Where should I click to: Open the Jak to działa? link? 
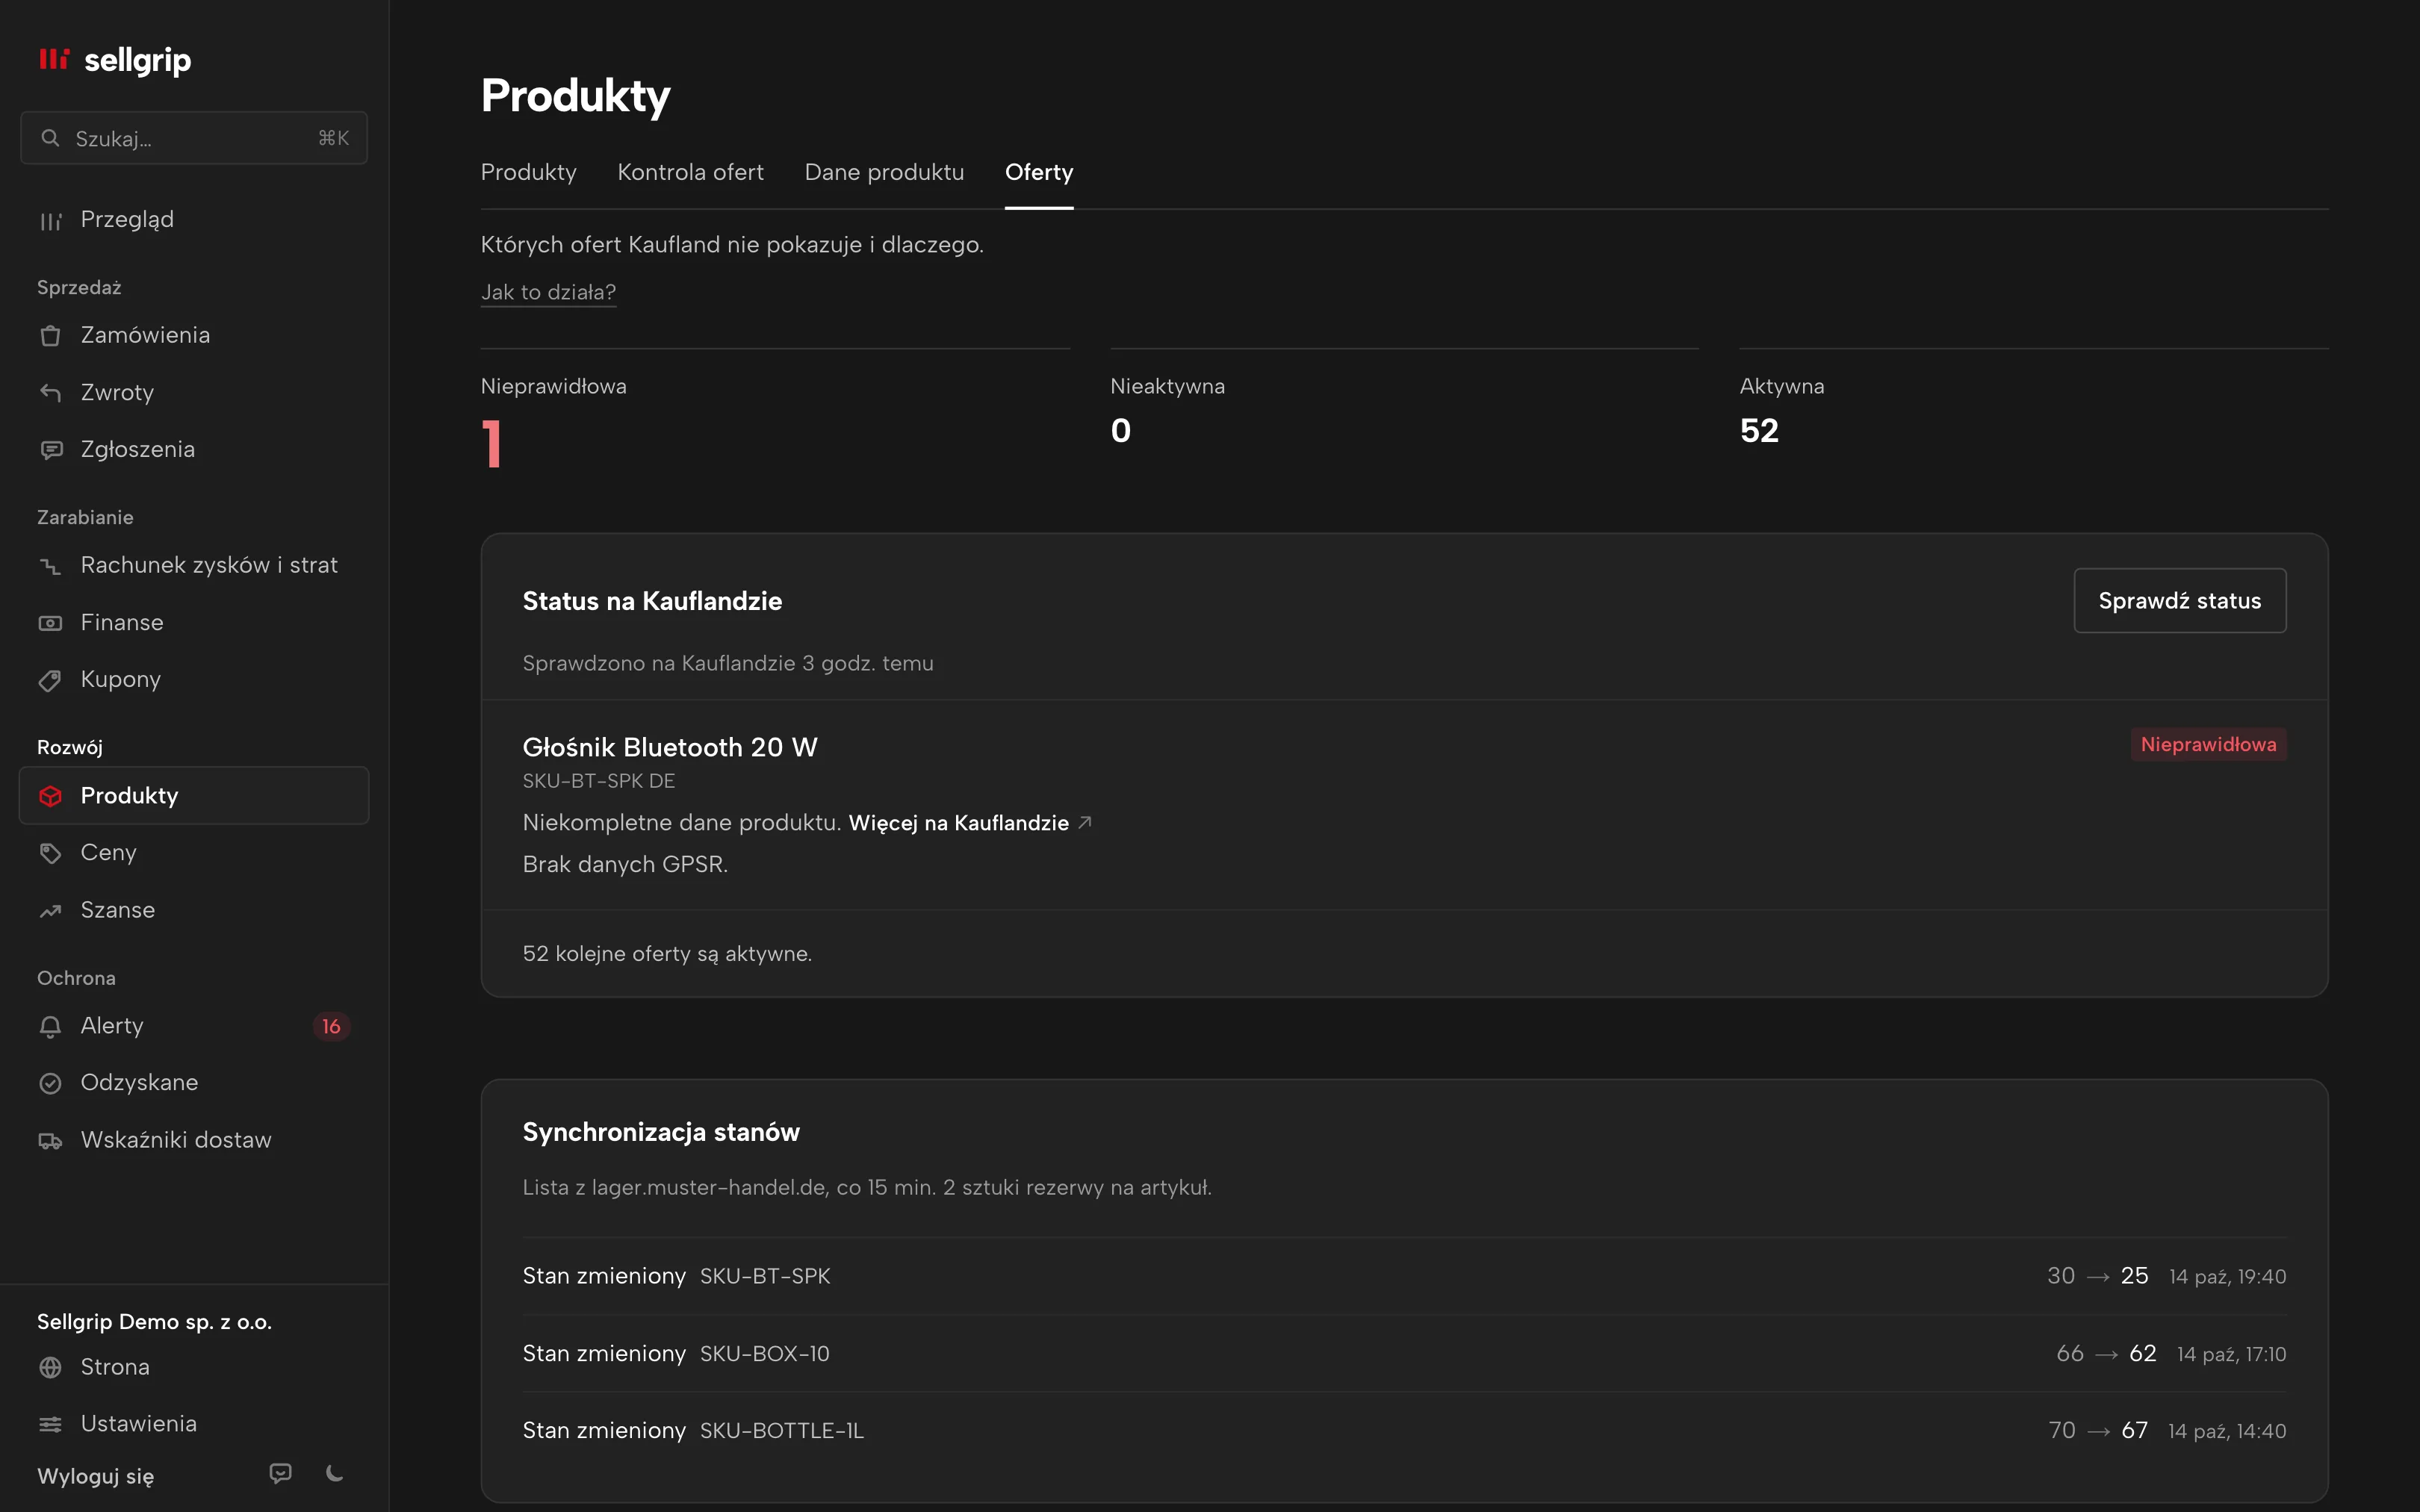click(548, 292)
